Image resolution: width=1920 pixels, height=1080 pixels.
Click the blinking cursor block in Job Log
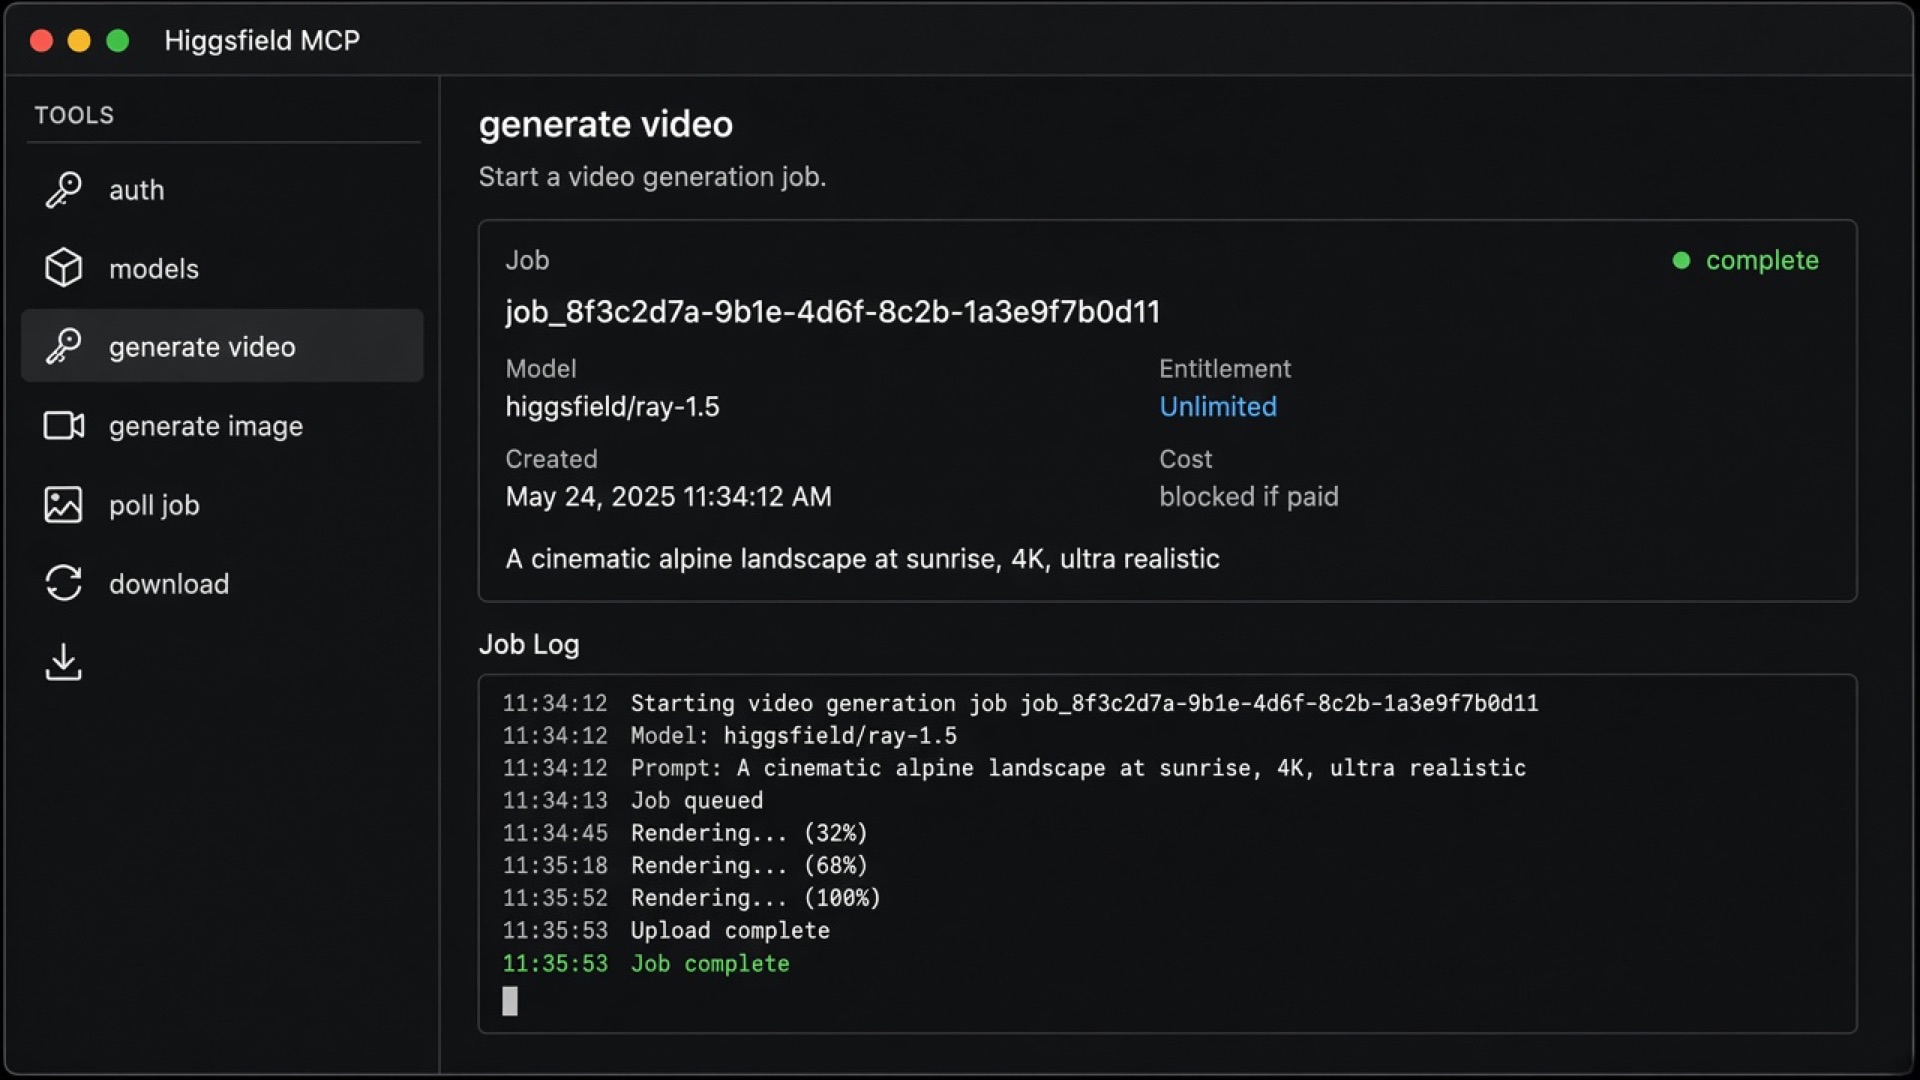pyautogui.click(x=510, y=1000)
